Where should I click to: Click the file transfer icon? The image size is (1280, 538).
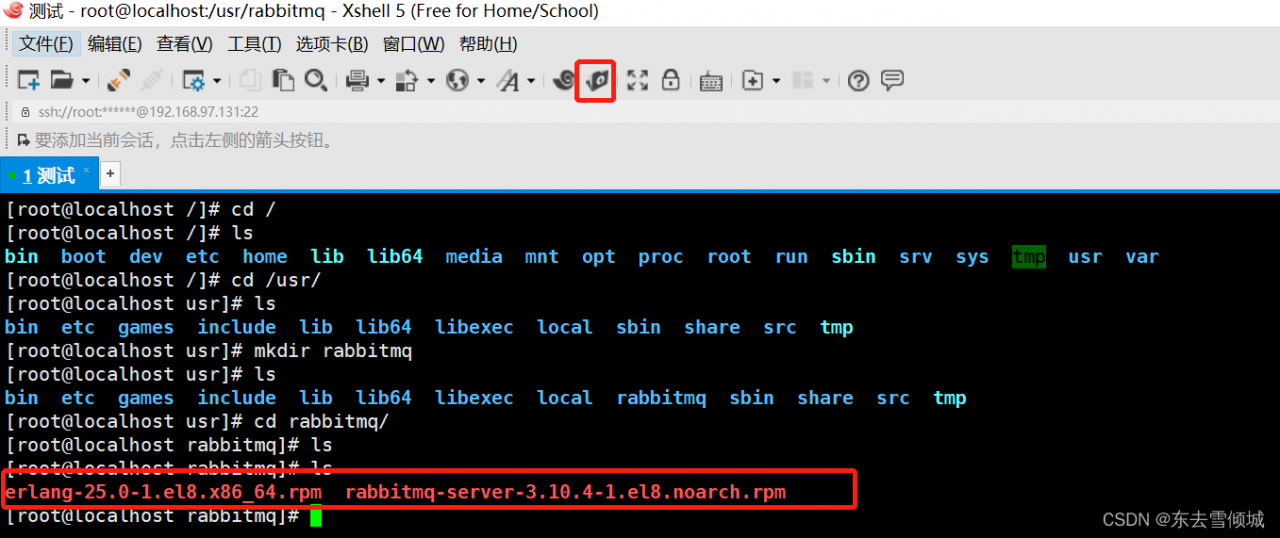tap(407, 81)
